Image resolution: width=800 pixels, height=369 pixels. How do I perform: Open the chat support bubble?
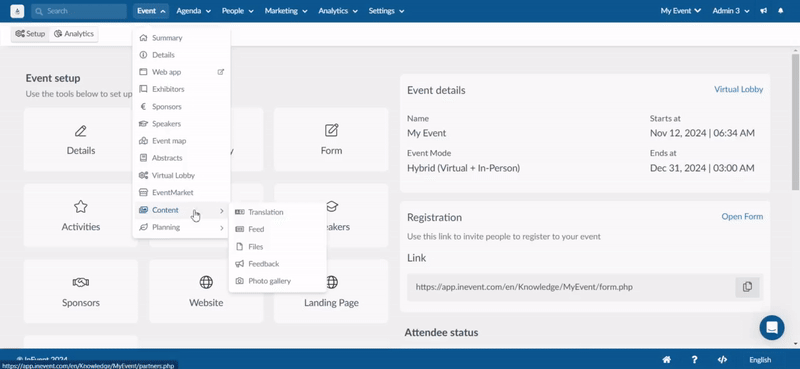772,327
